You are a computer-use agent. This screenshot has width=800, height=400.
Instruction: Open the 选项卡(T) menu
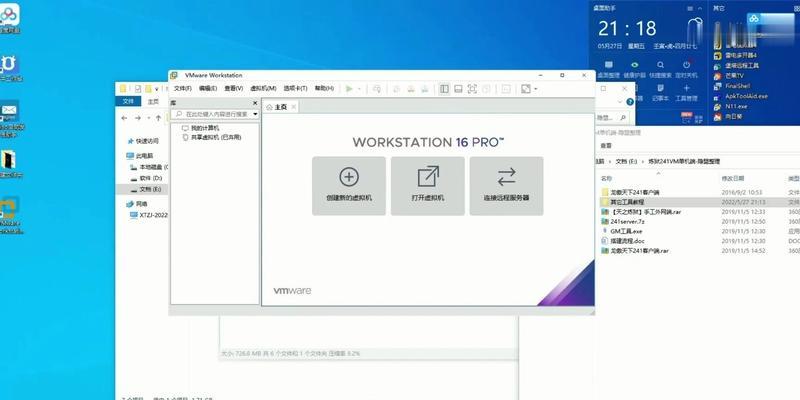295,89
